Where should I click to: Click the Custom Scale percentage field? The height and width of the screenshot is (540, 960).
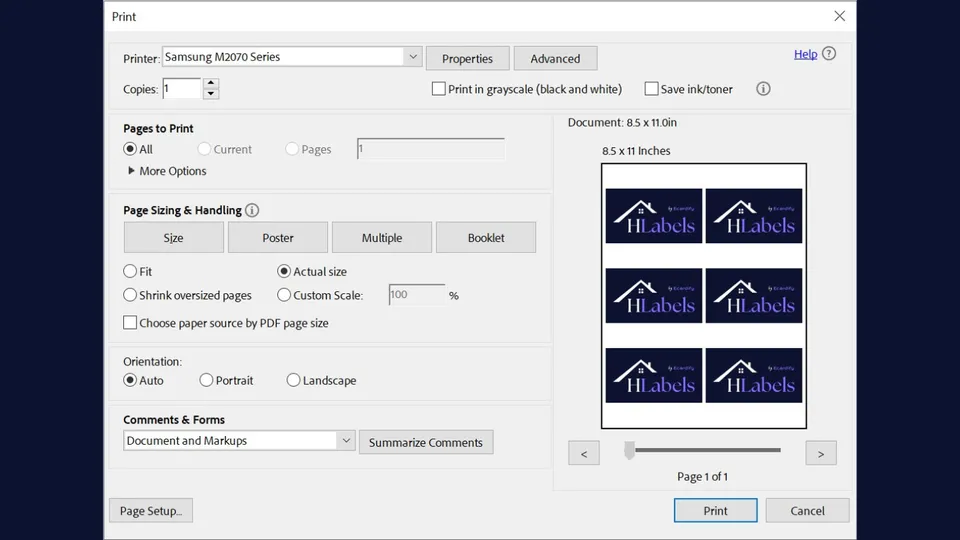pyautogui.click(x=417, y=294)
